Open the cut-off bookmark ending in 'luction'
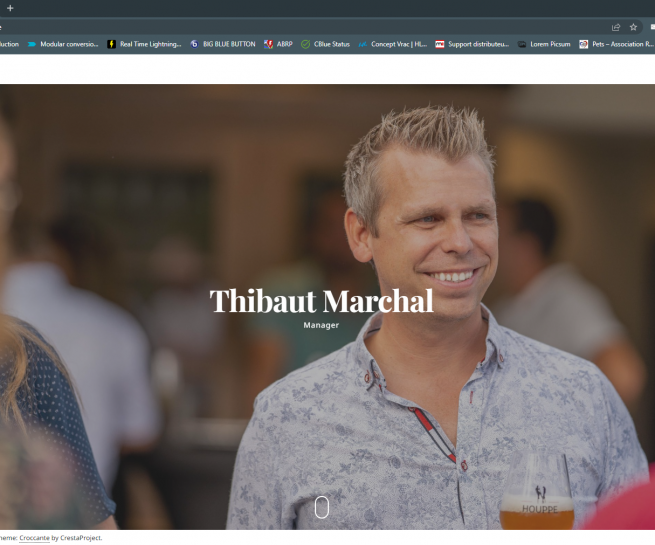The width and height of the screenshot is (655, 545). tap(9, 44)
